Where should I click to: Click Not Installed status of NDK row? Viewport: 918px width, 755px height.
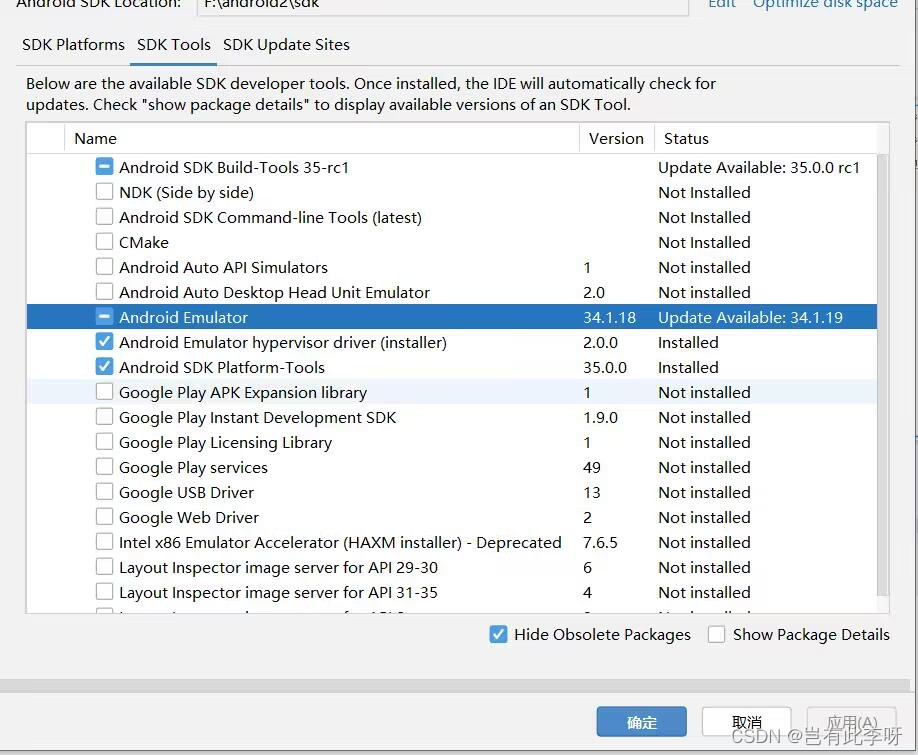(704, 192)
